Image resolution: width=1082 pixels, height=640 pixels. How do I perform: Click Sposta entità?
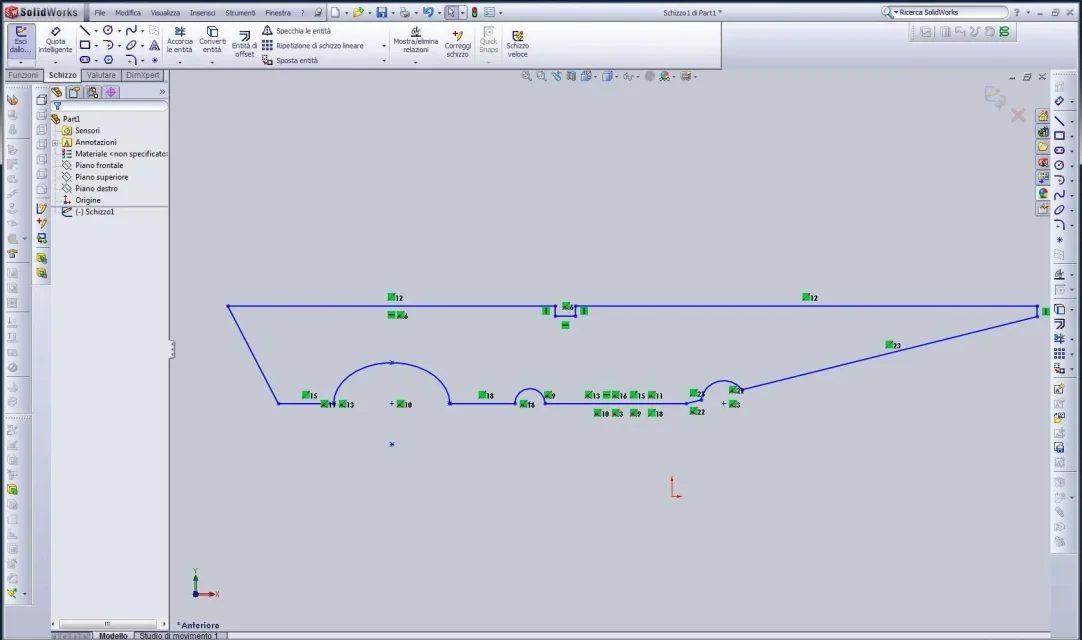click(x=290, y=61)
